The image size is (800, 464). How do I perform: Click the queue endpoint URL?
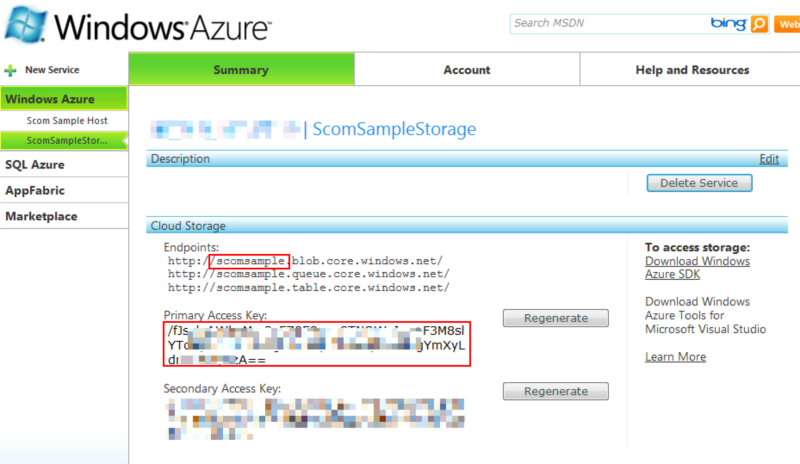tap(309, 274)
